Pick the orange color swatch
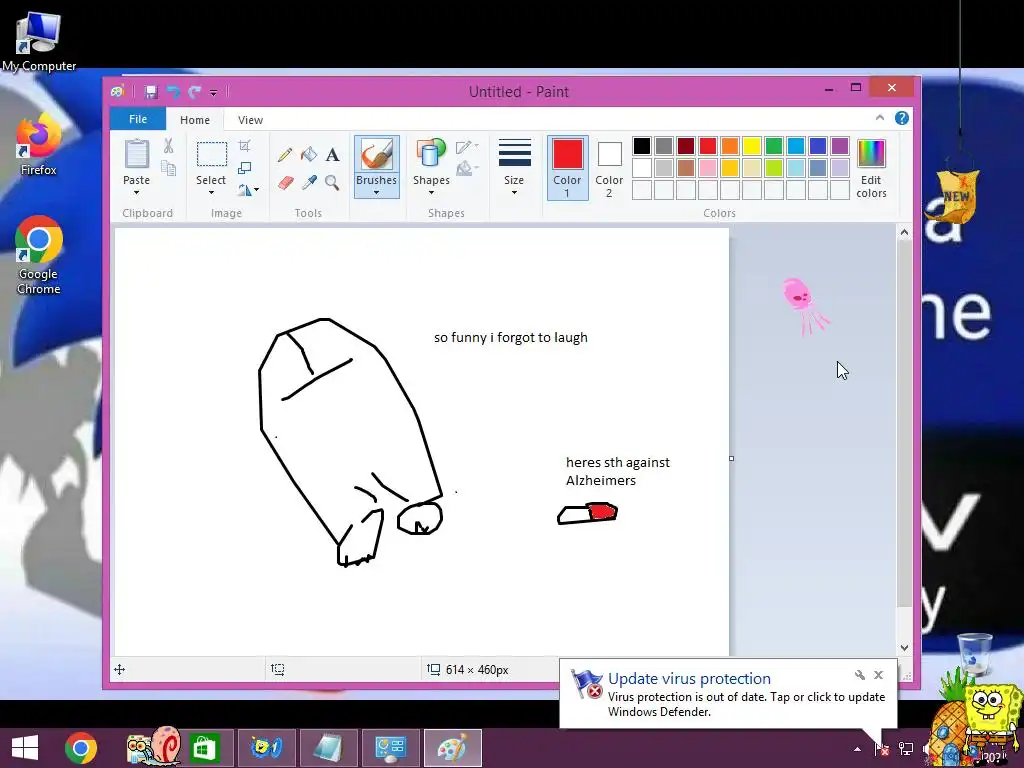The image size is (1024, 768). pos(730,146)
